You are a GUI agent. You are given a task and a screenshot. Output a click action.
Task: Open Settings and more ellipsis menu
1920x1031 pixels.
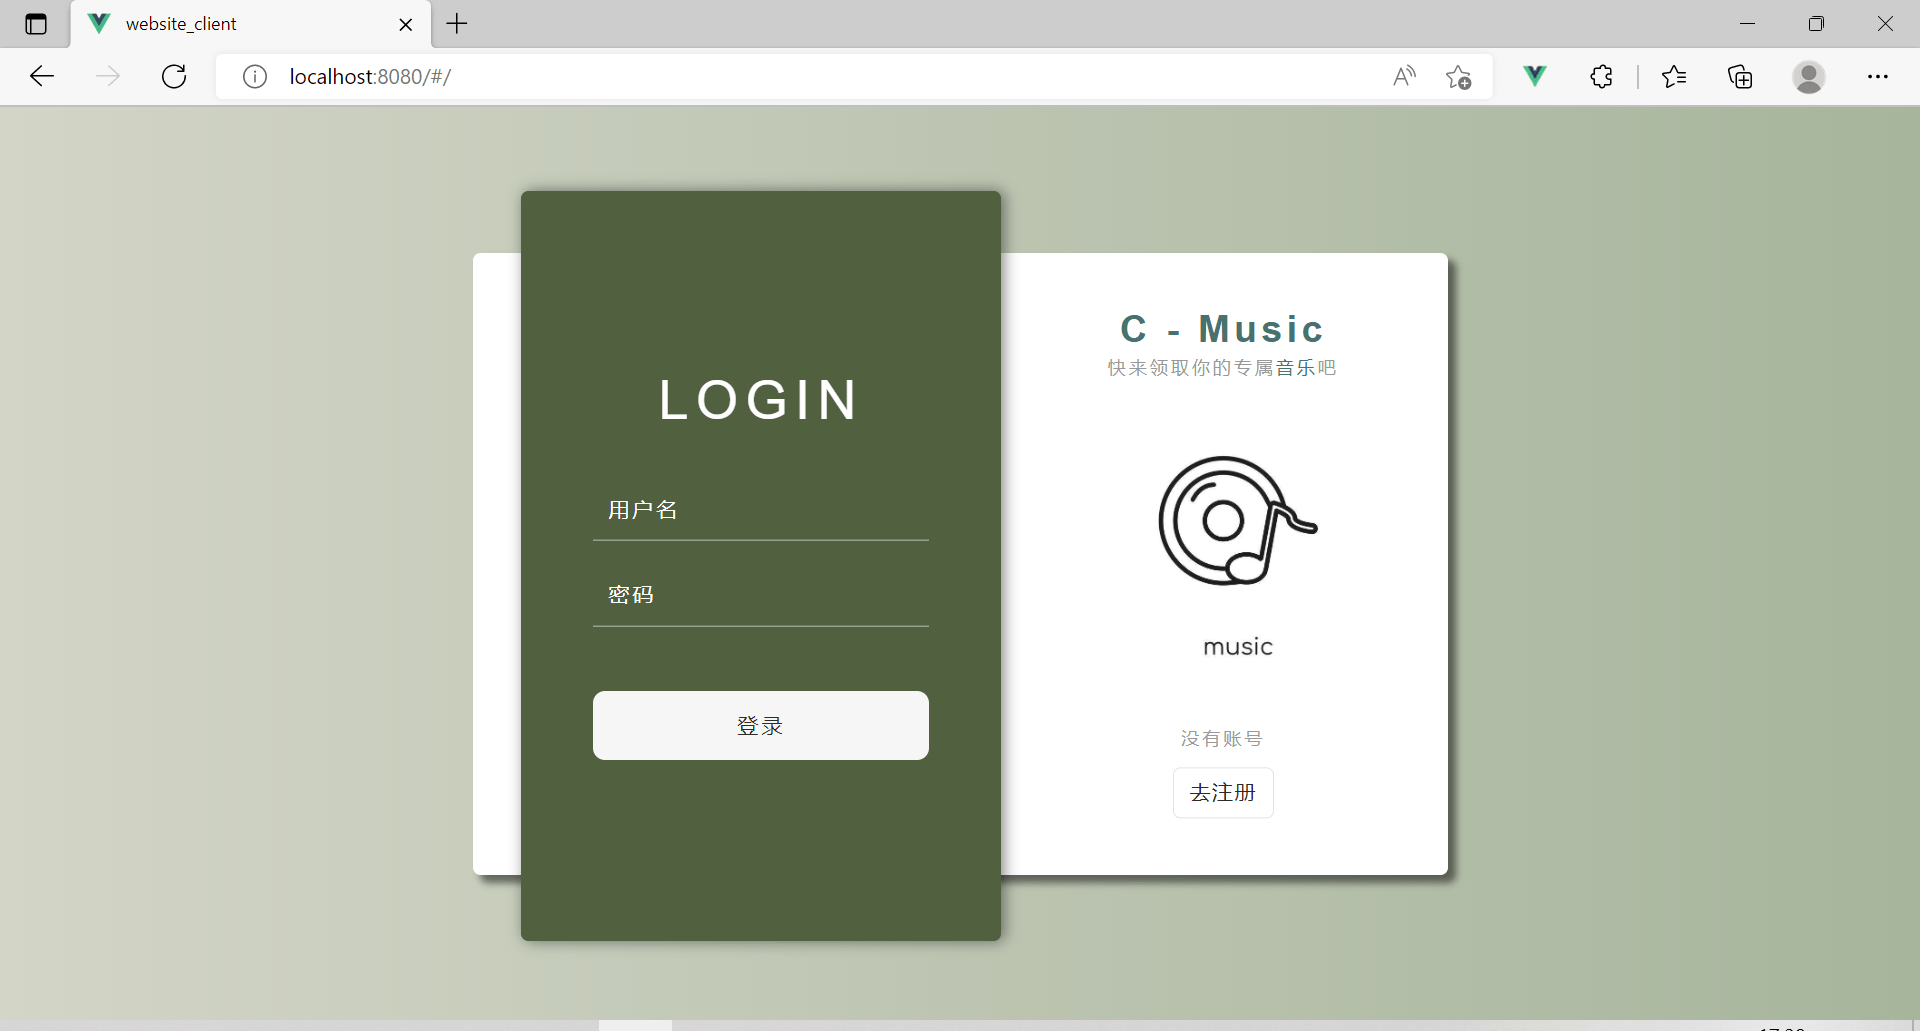[x=1878, y=76]
